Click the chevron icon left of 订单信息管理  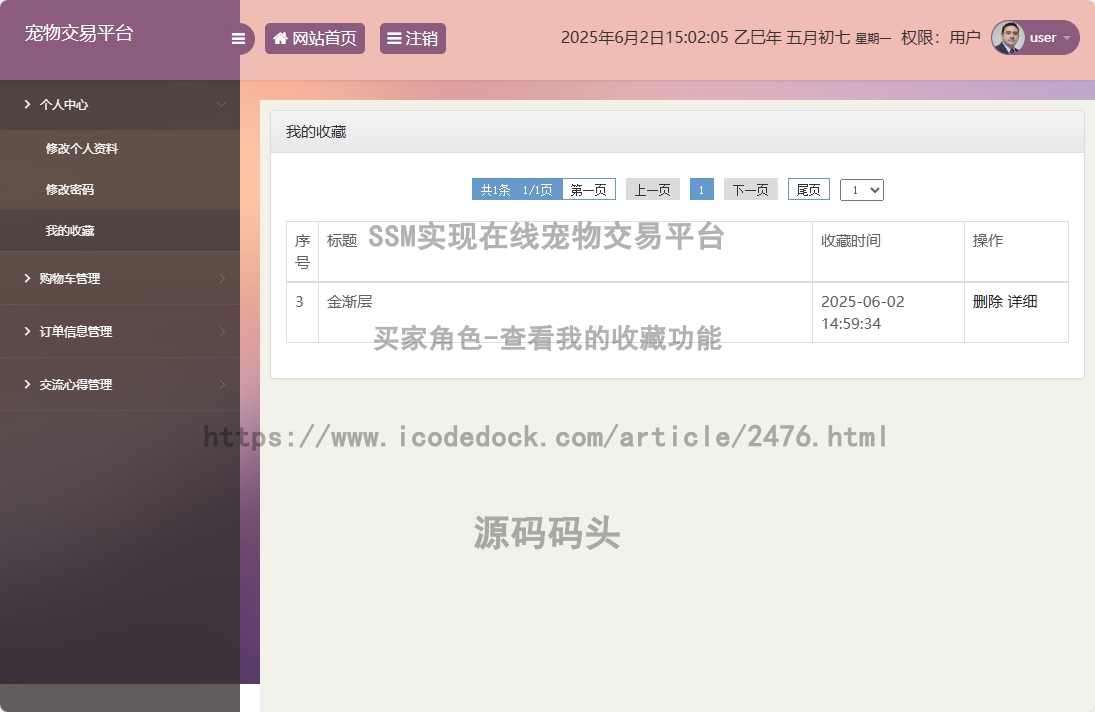click(x=27, y=331)
